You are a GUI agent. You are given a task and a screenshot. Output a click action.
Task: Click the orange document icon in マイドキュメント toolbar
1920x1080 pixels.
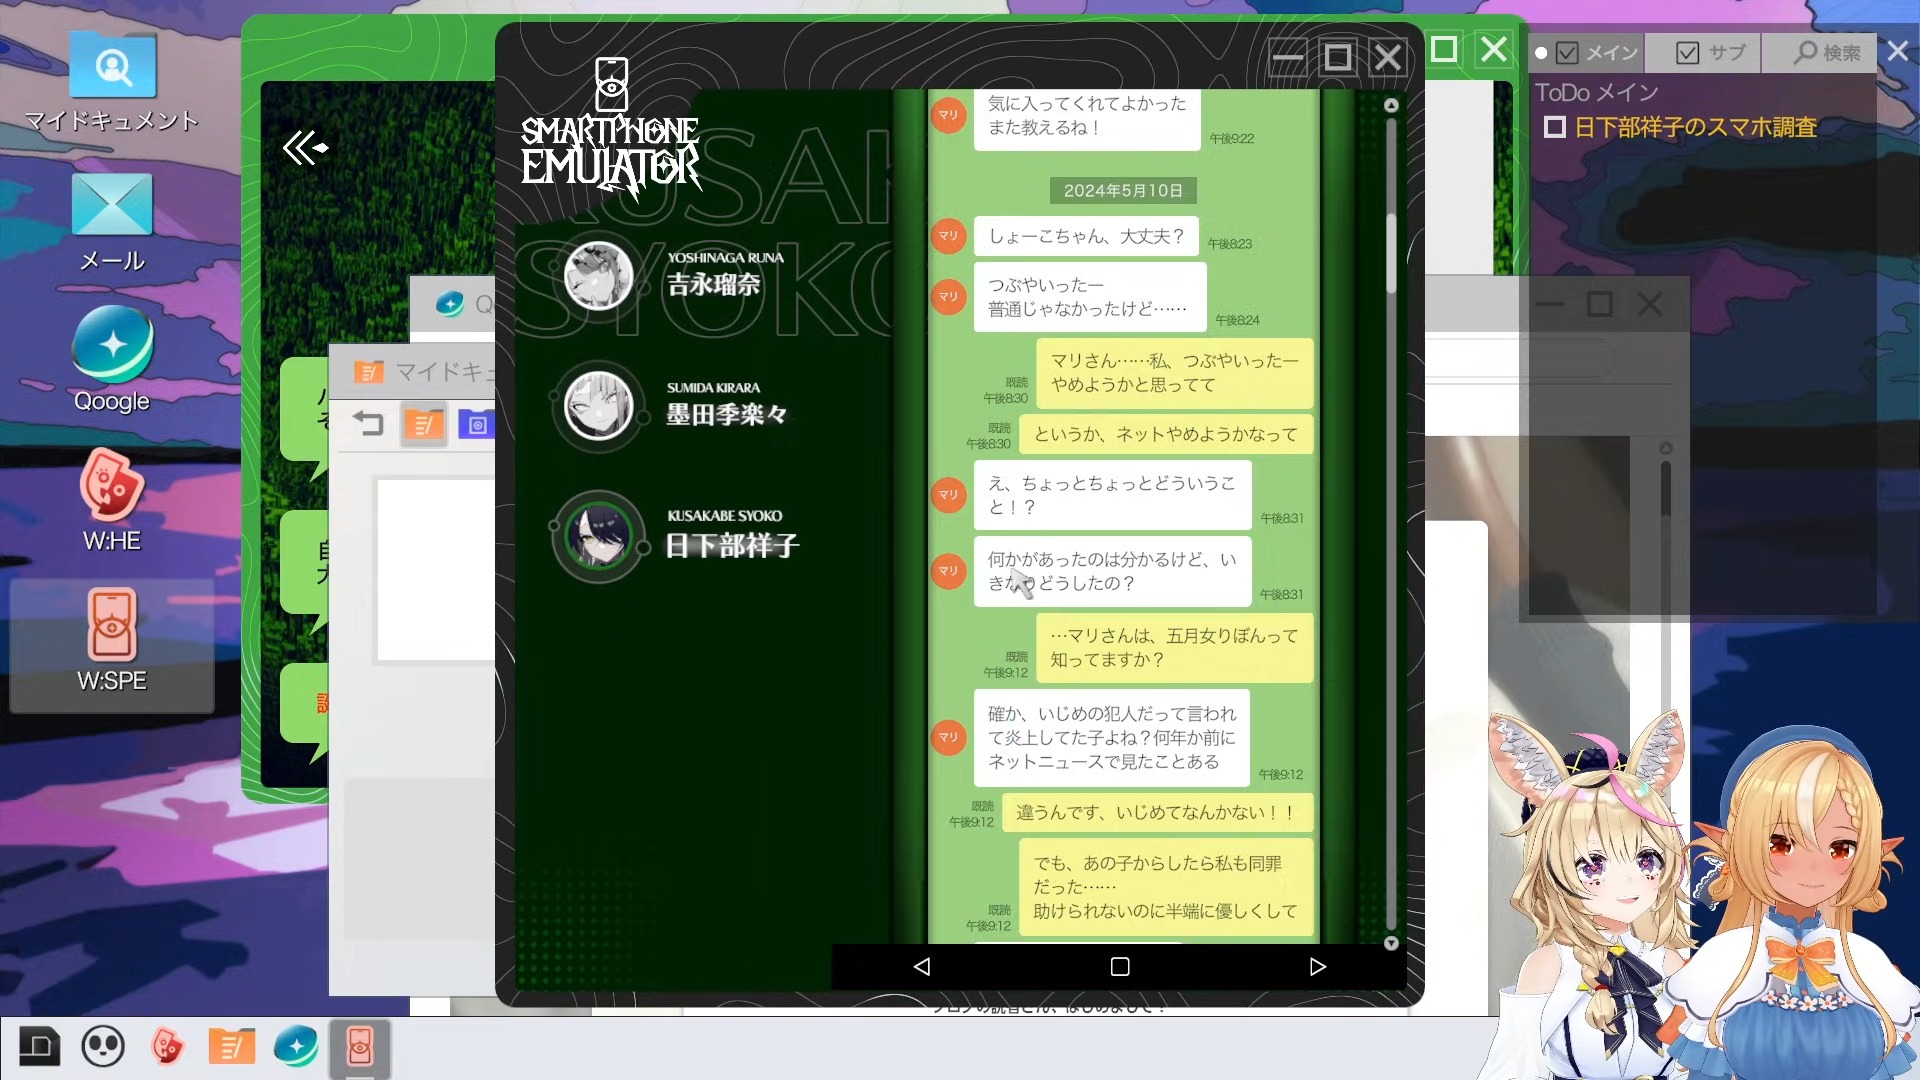click(x=424, y=424)
